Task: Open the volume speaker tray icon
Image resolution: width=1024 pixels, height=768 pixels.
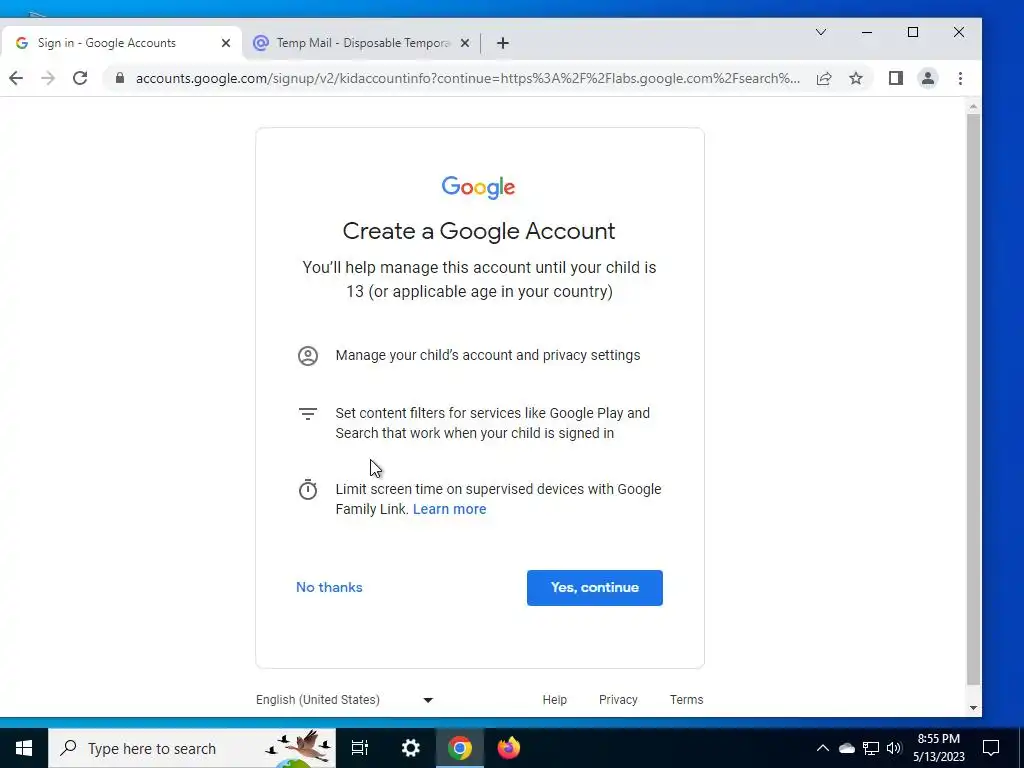Action: pos(894,748)
